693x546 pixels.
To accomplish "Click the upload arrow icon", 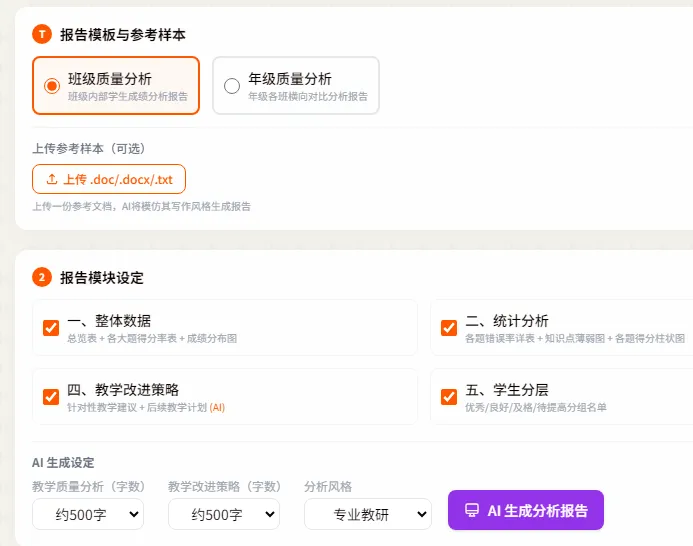I will [x=52, y=179].
